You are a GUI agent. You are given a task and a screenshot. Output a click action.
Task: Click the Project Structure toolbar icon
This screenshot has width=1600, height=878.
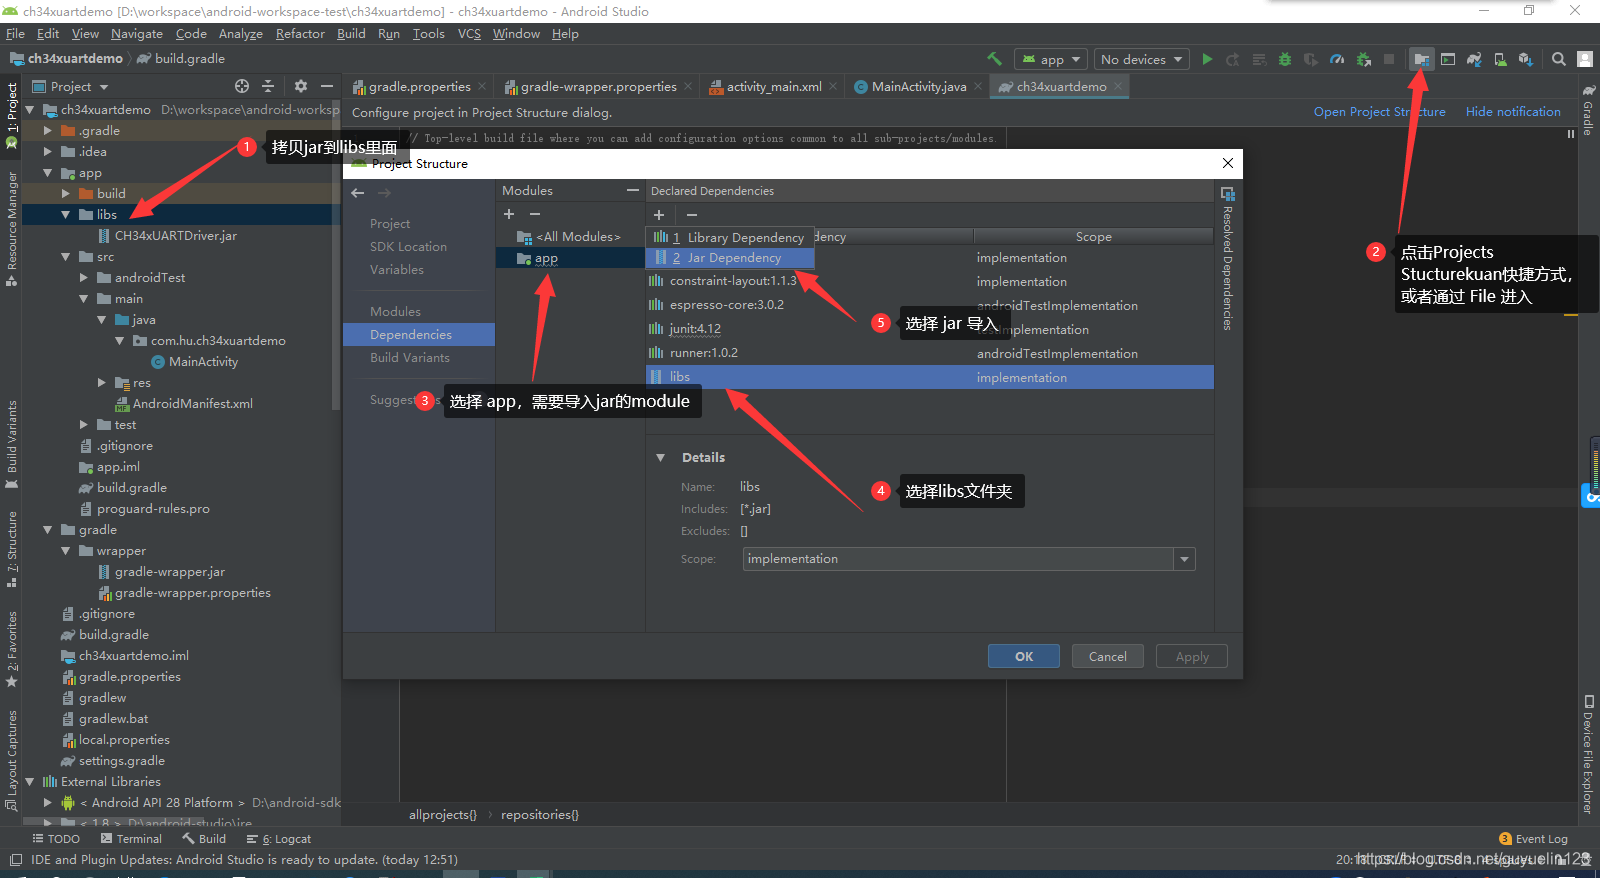(x=1421, y=59)
